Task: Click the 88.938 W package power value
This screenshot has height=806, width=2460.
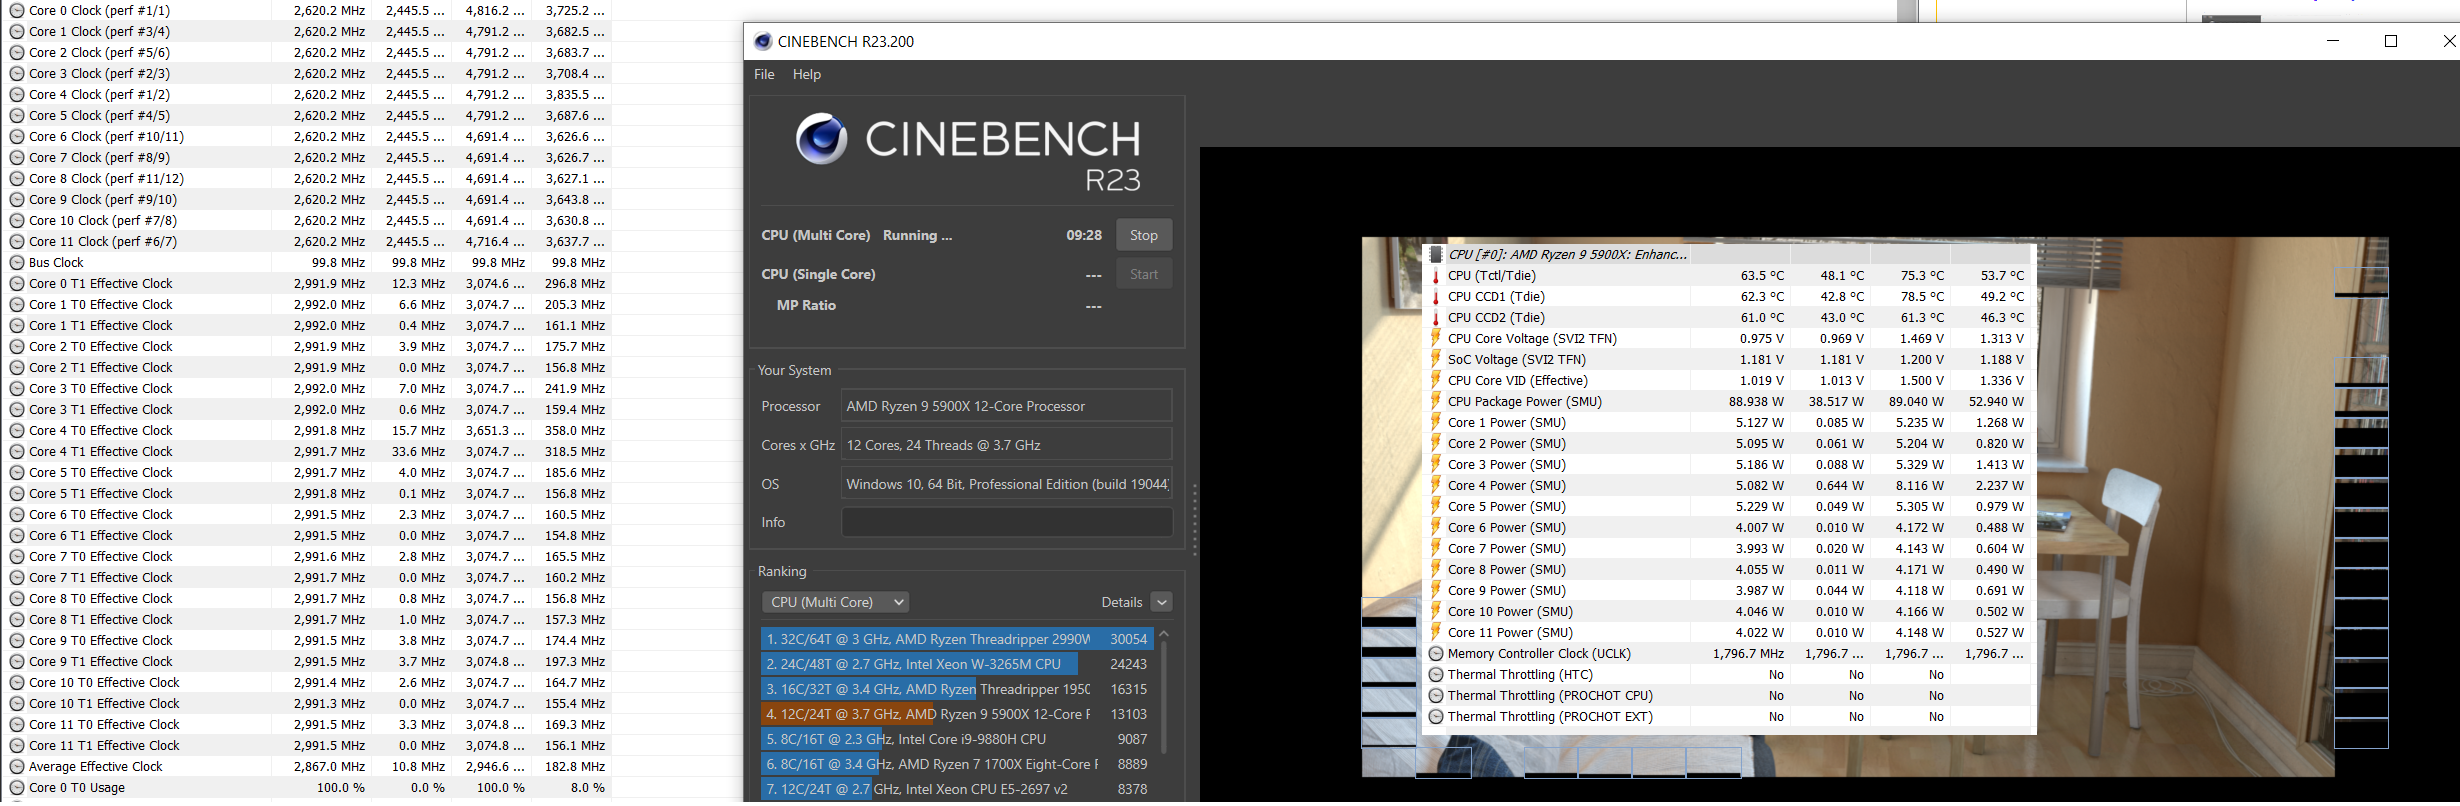Action: point(1756,401)
